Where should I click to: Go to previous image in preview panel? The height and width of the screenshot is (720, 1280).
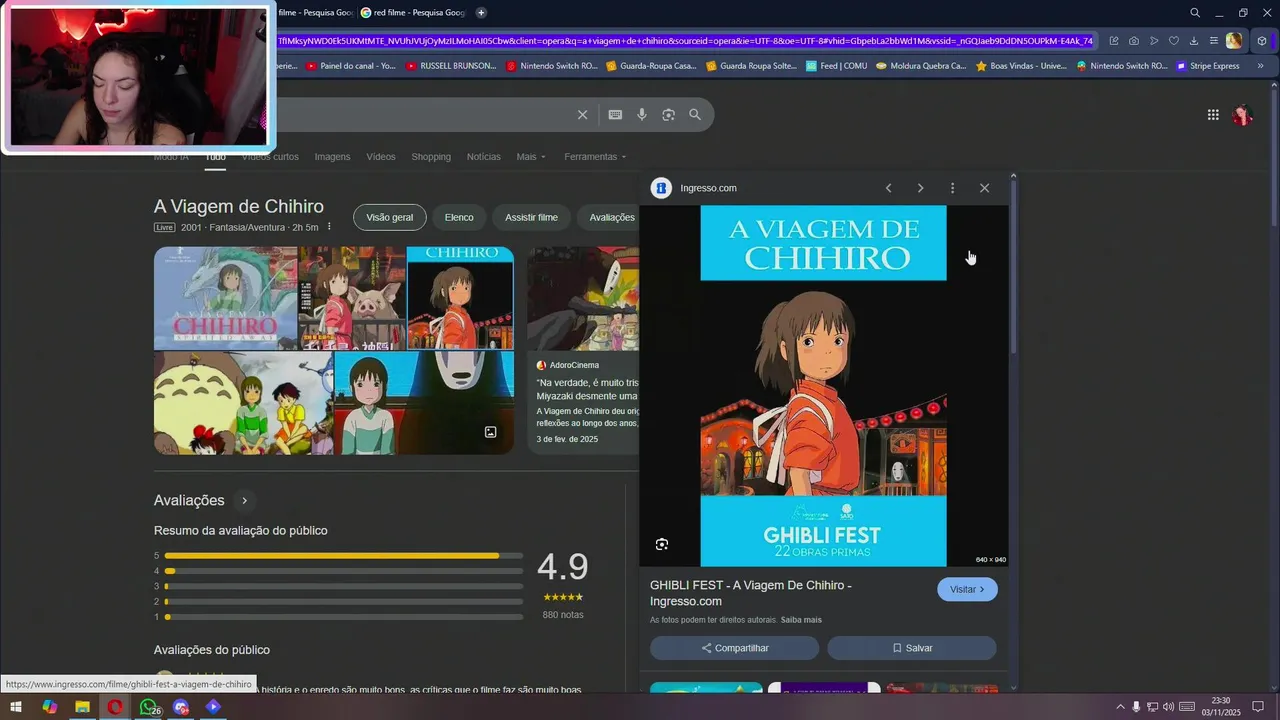(888, 188)
